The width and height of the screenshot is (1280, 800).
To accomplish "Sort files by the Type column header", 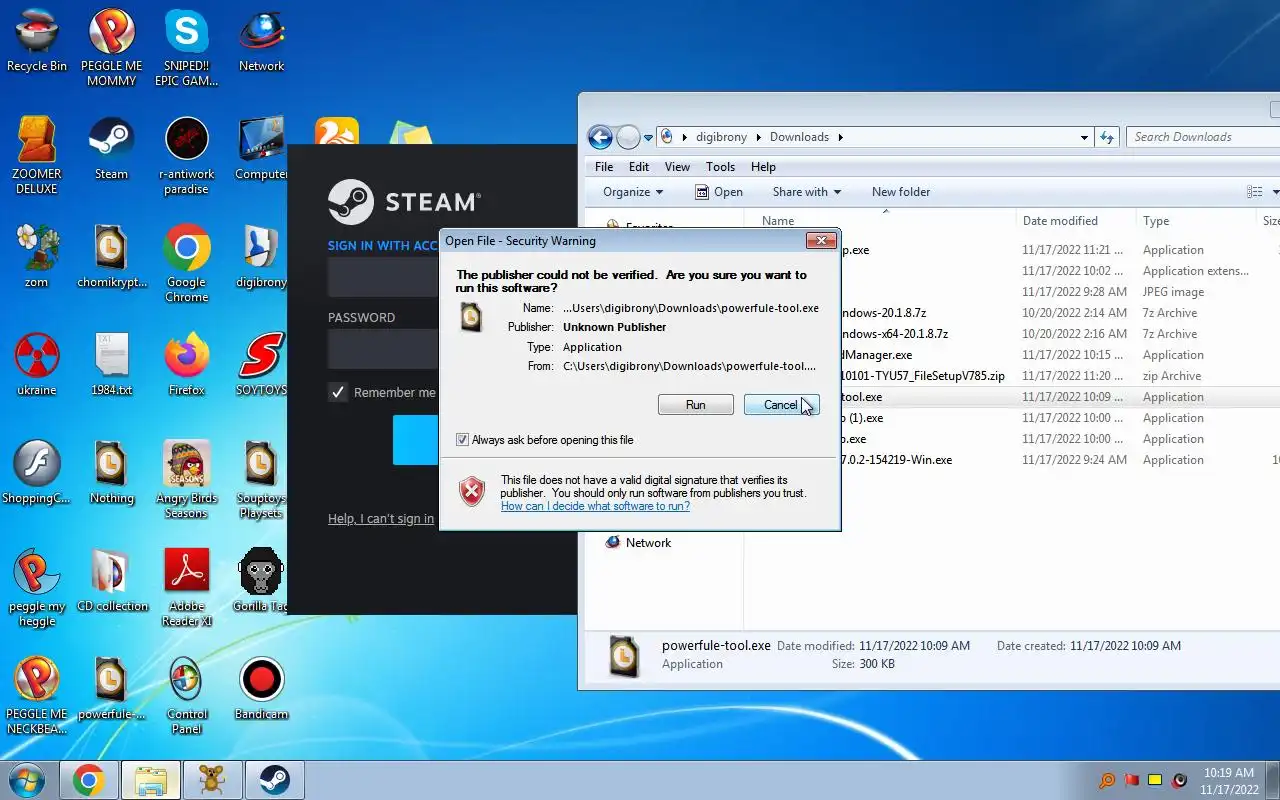I will (x=1197, y=221).
